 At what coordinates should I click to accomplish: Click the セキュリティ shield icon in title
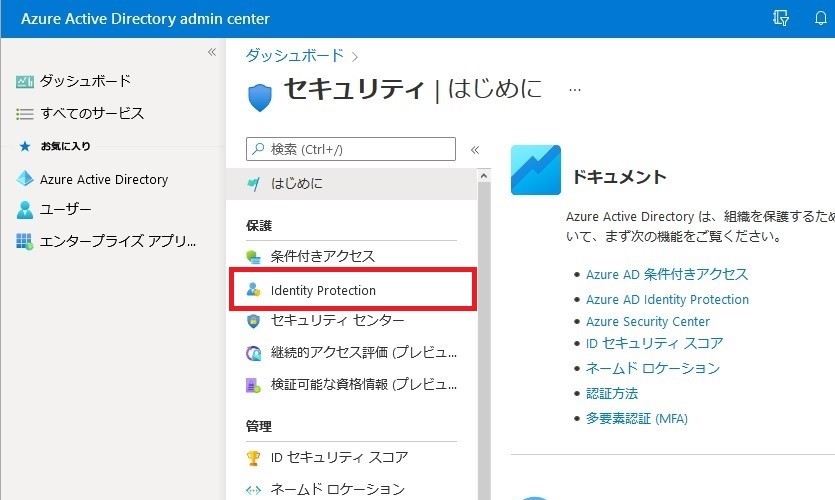click(x=260, y=97)
